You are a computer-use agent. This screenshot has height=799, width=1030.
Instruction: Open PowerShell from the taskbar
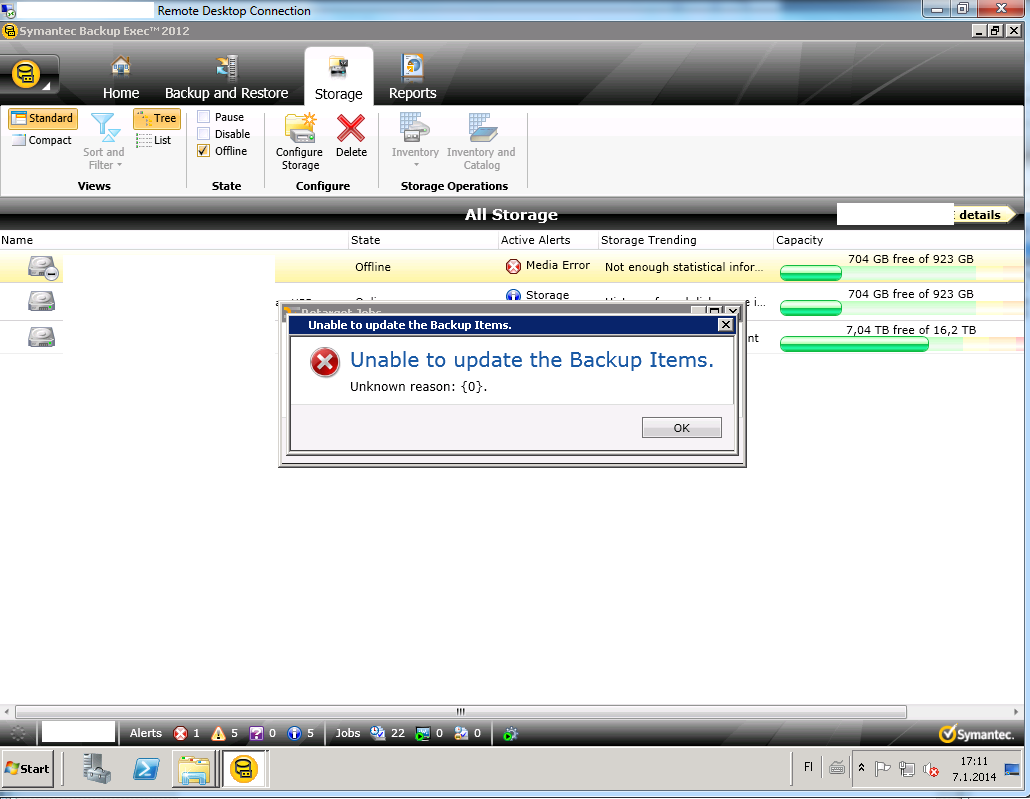[x=147, y=768]
